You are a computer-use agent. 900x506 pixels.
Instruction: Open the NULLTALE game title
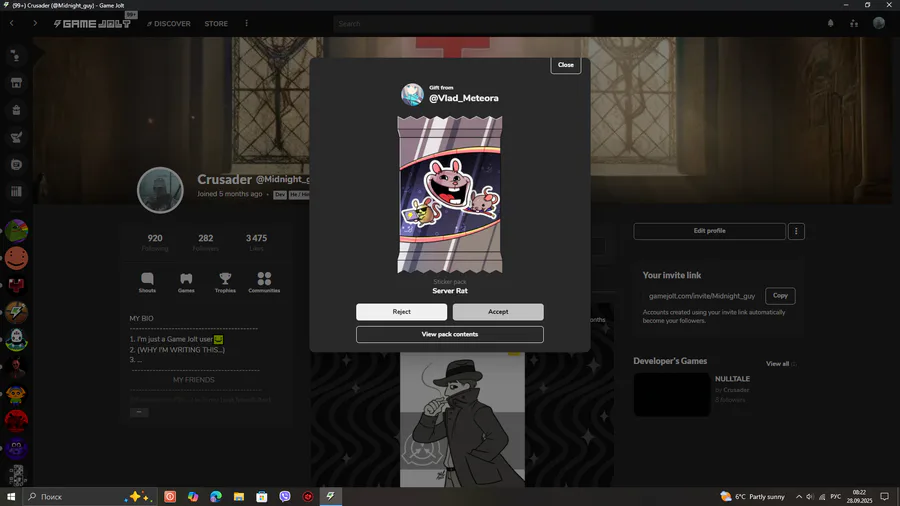(732, 379)
